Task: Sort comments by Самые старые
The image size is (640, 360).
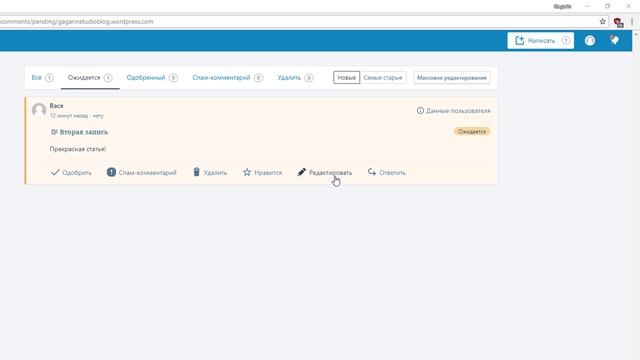Action: [x=383, y=78]
